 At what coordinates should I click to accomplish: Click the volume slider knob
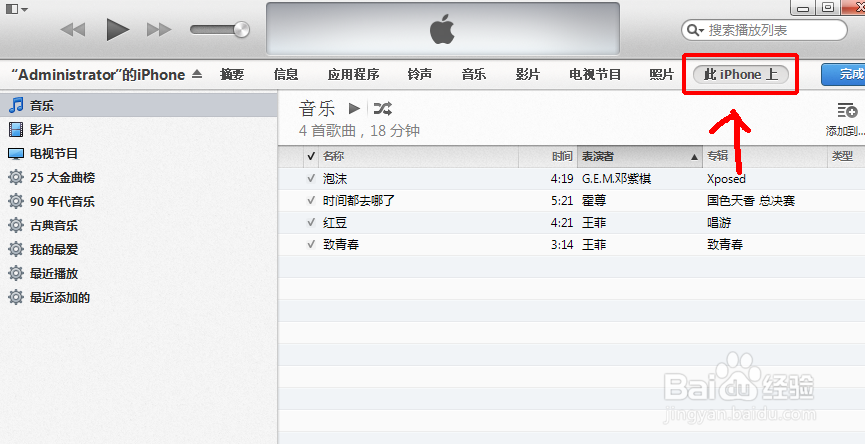pos(241,29)
